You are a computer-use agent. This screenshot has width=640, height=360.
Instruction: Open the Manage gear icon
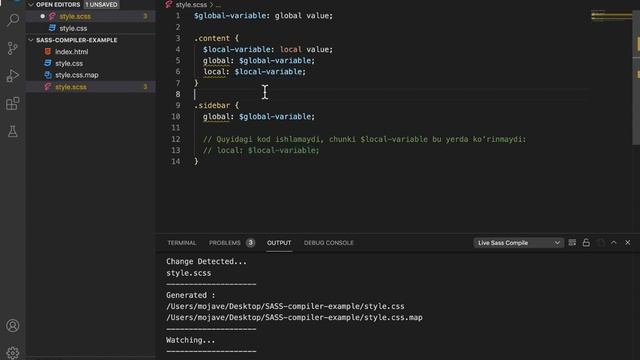[13, 352]
